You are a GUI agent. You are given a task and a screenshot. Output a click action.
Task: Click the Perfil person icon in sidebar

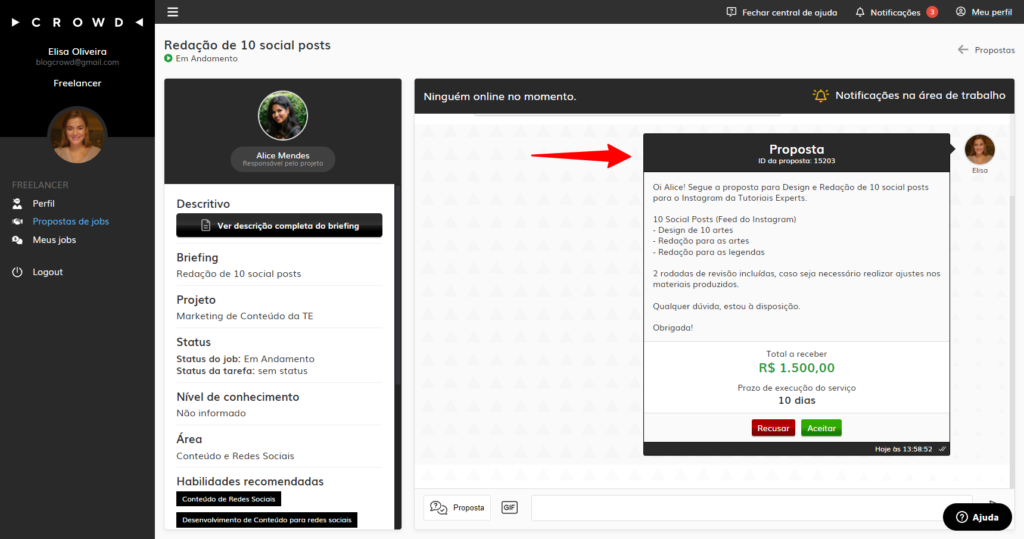coord(18,204)
